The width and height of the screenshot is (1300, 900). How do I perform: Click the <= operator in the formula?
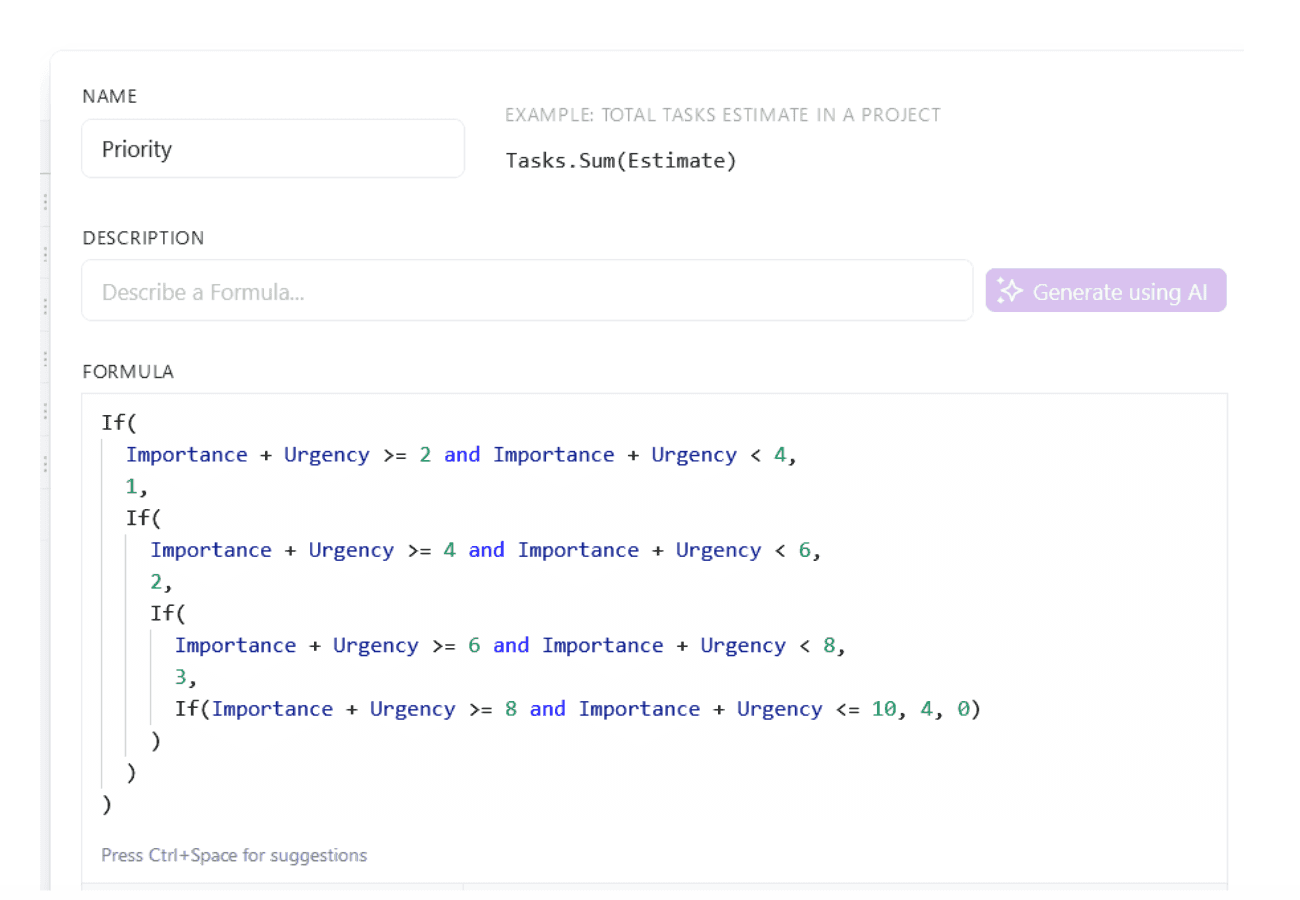pos(846,709)
